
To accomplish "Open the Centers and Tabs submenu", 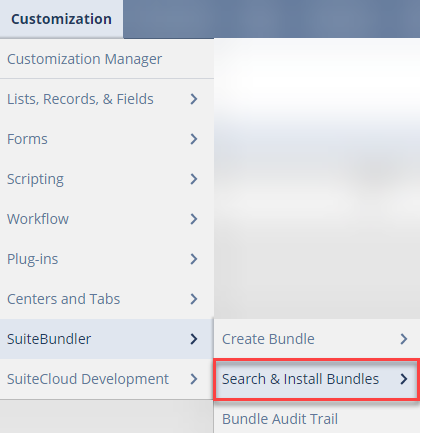I will tap(107, 299).
